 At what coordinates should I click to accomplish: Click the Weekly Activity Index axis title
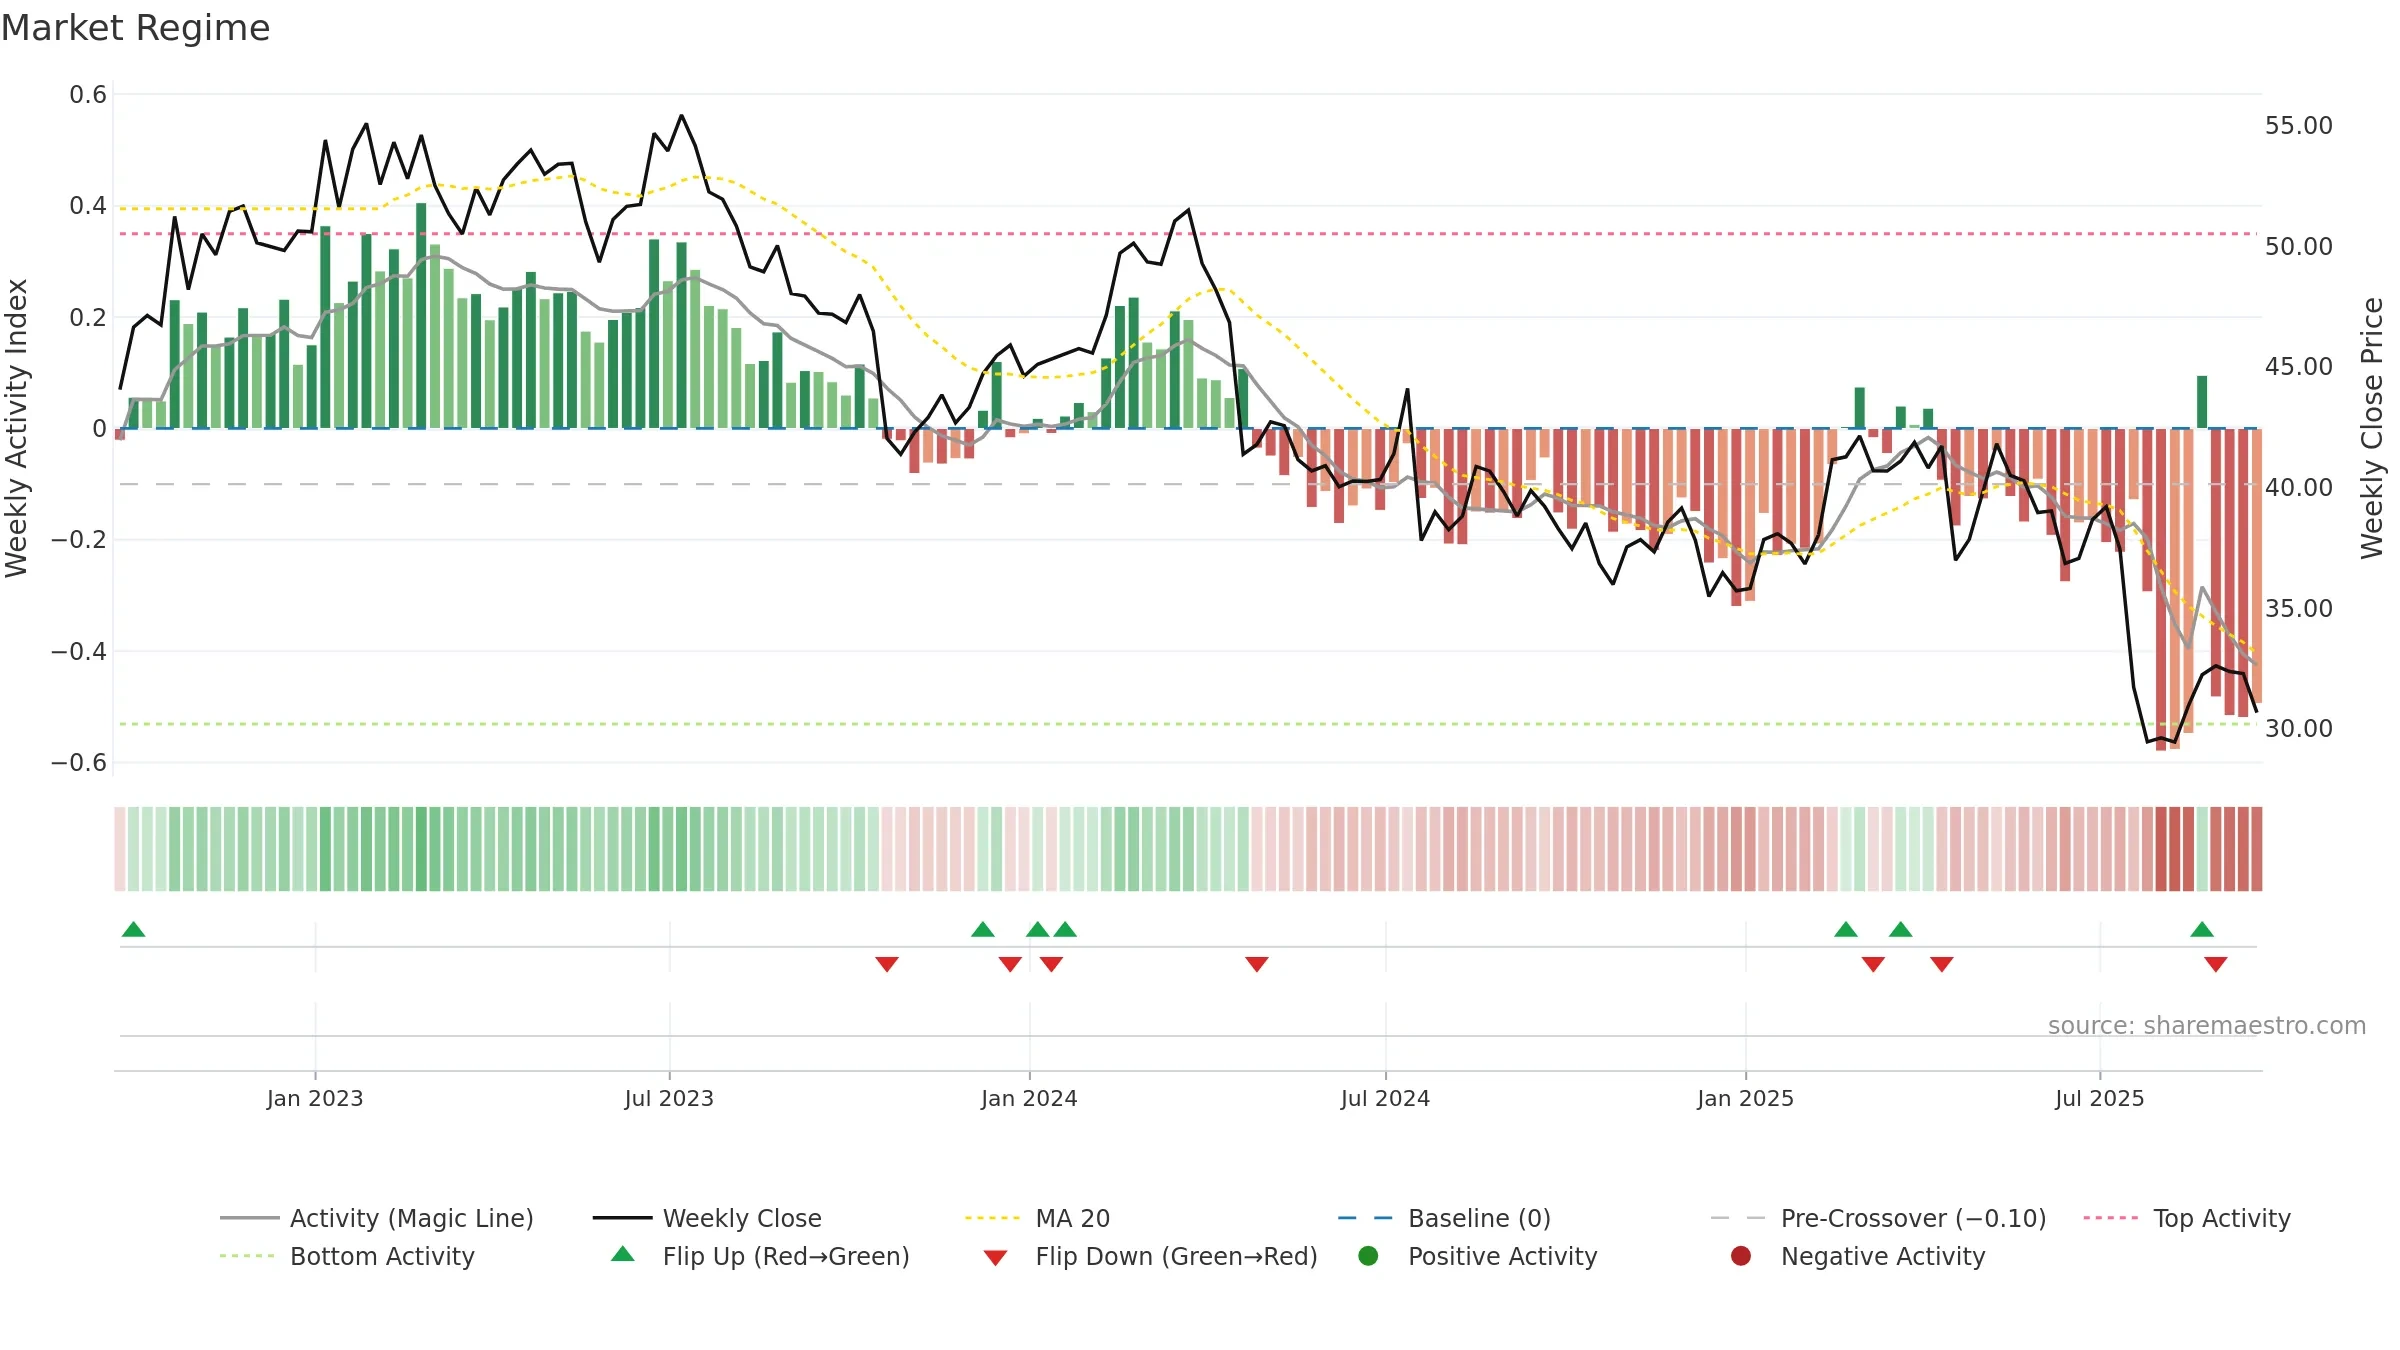pos(16,428)
